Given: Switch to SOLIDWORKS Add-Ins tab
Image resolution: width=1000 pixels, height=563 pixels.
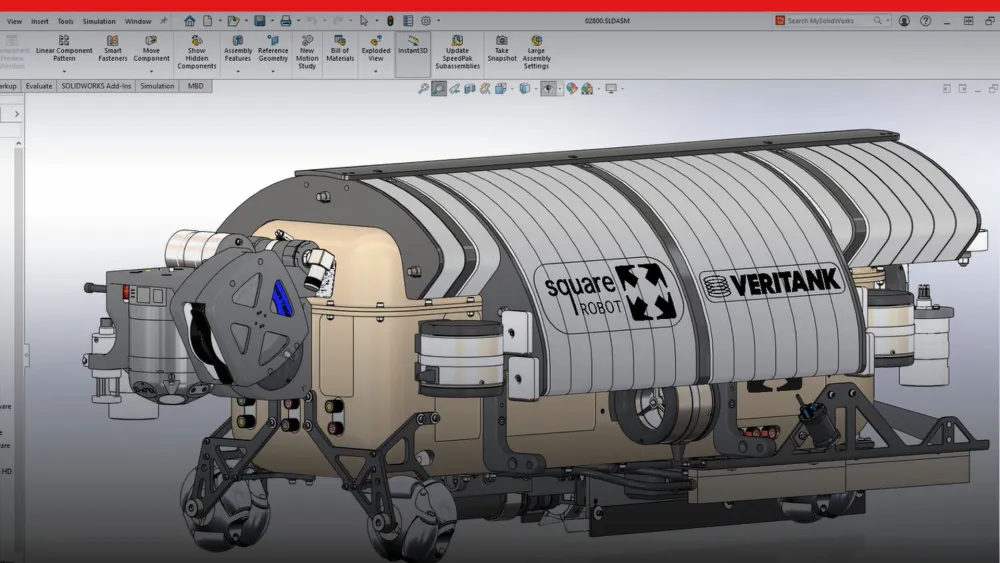Looking at the screenshot, I should click(96, 86).
